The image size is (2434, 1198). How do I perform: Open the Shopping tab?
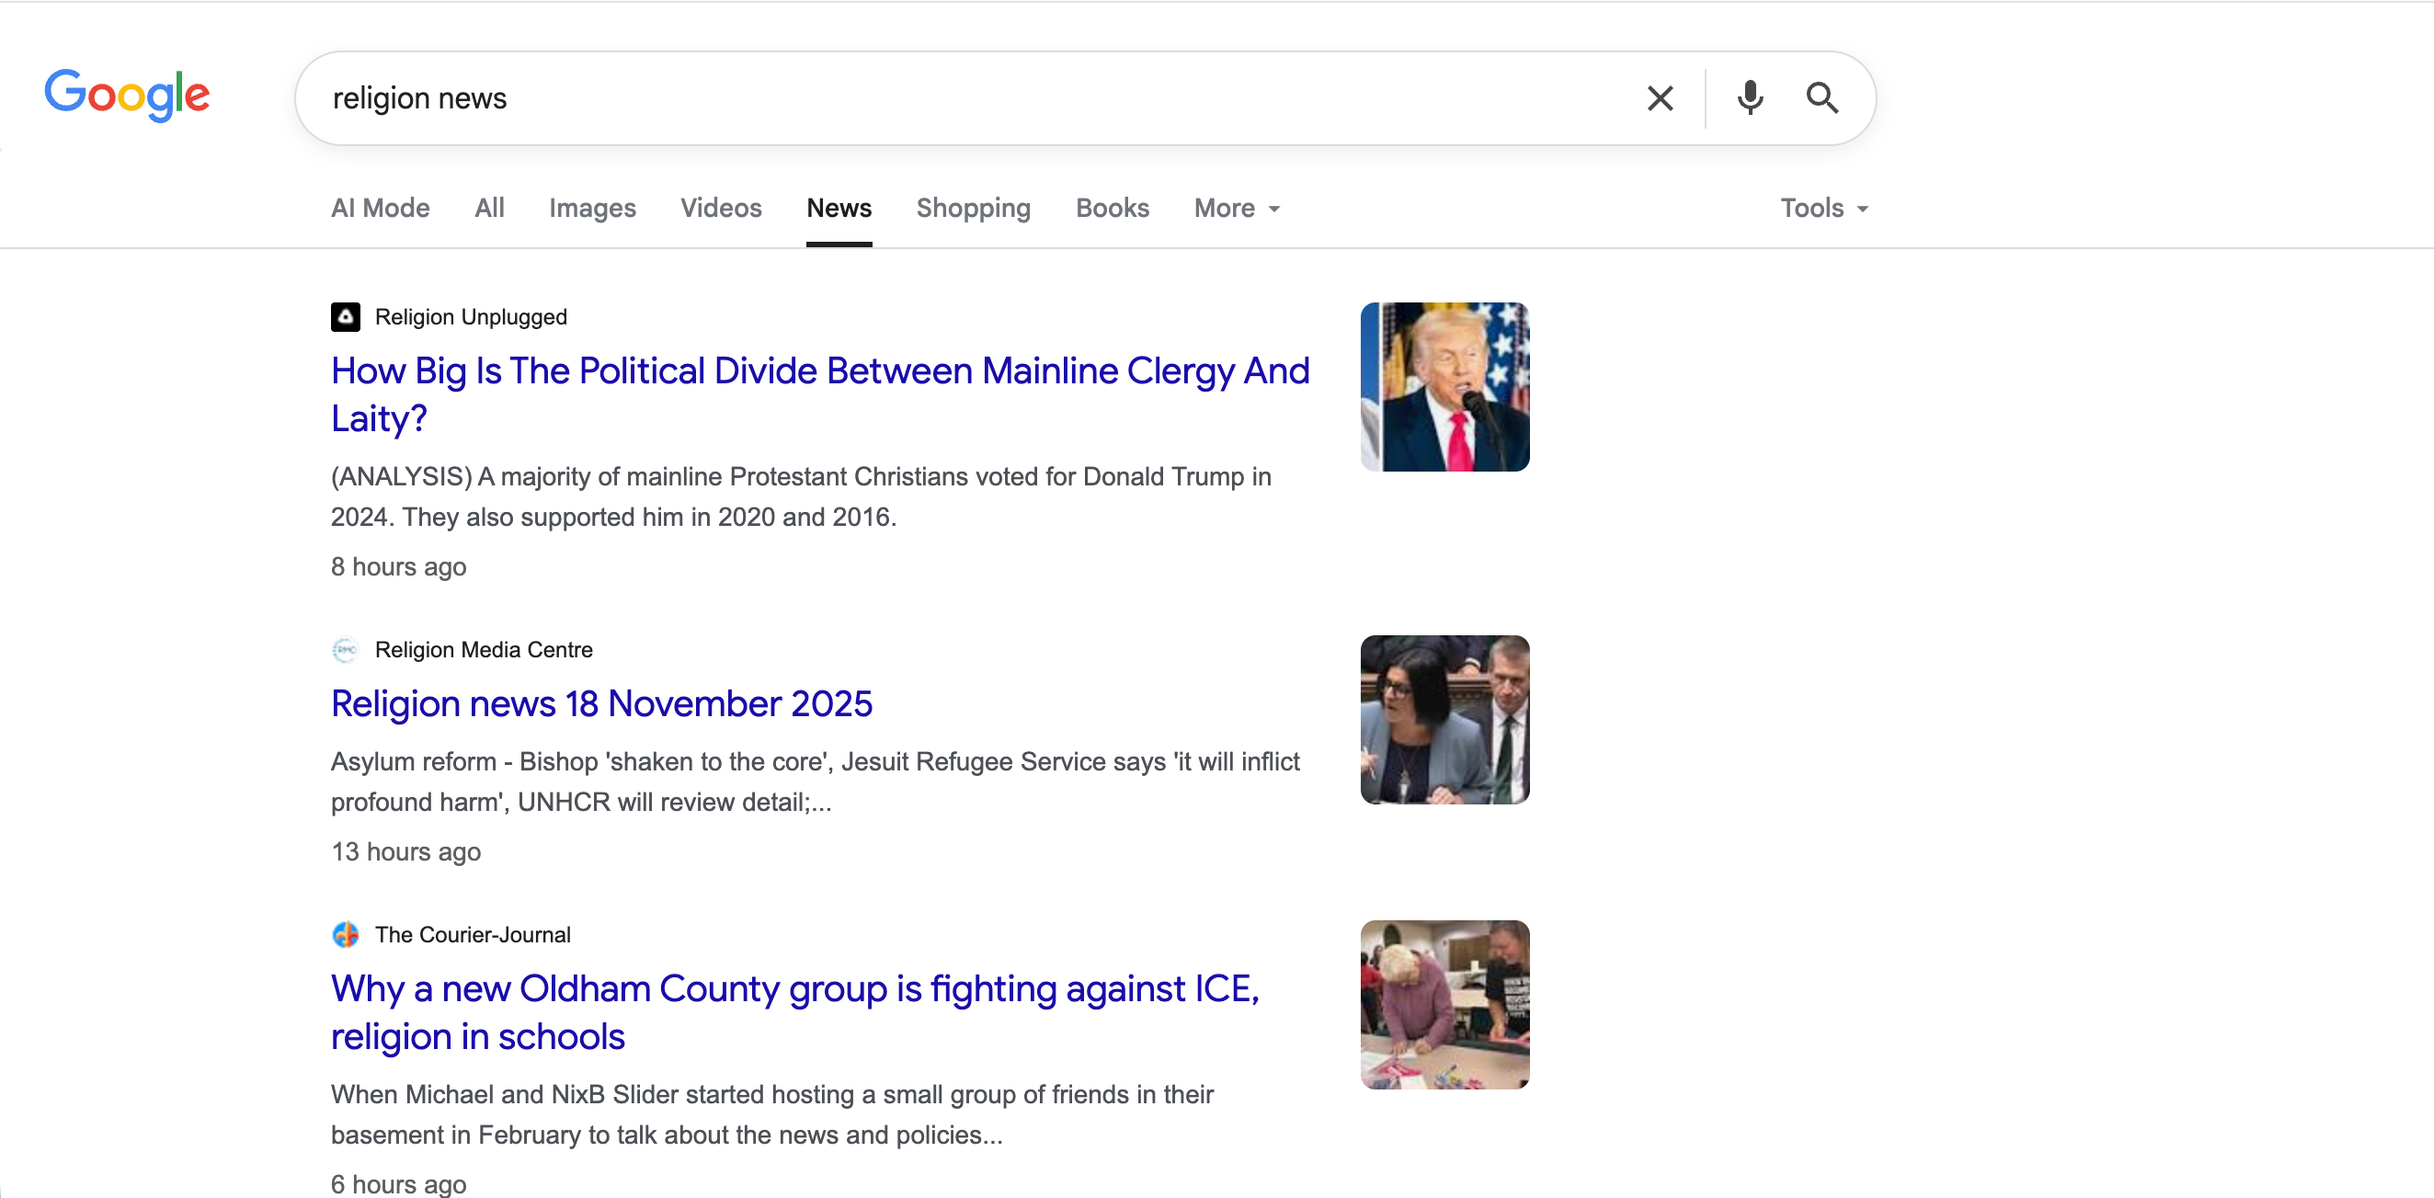click(x=973, y=208)
